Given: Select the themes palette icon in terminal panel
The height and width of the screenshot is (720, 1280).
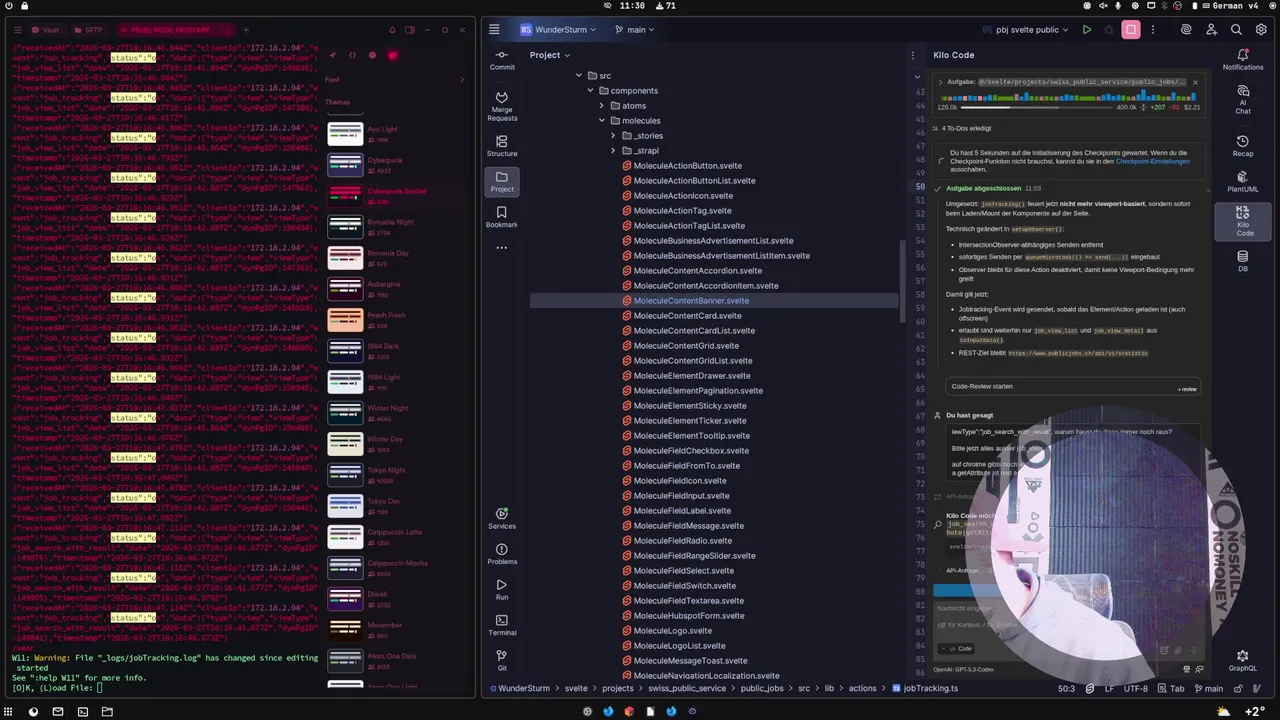Looking at the screenshot, I should 392,55.
